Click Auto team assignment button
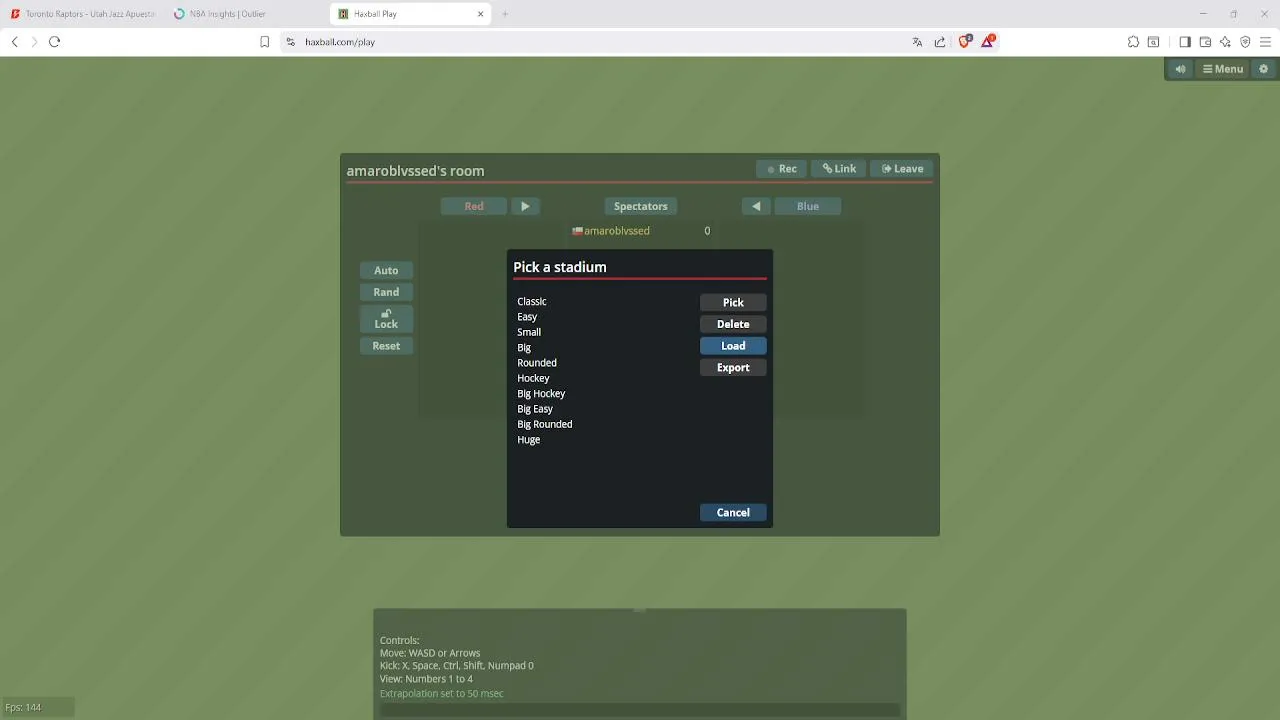Screen dimensions: 1280x720 [386, 270]
